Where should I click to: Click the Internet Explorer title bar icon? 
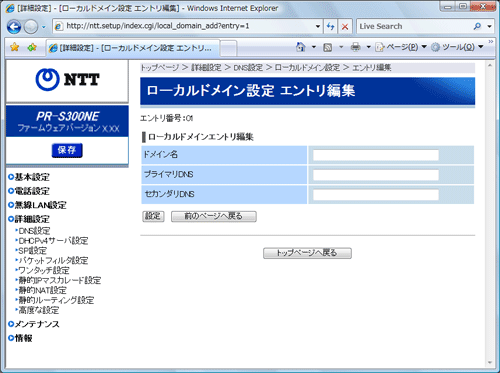pyautogui.click(x=10, y=8)
